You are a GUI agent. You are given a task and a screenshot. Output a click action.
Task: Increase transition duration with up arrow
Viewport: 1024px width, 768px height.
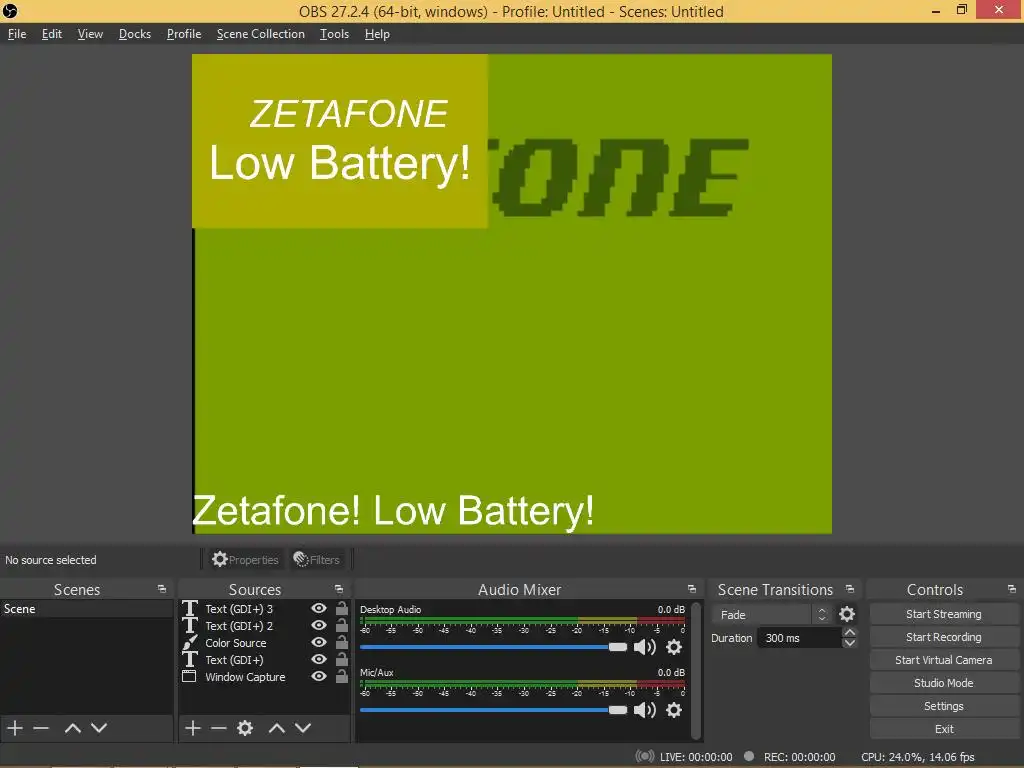click(850, 632)
